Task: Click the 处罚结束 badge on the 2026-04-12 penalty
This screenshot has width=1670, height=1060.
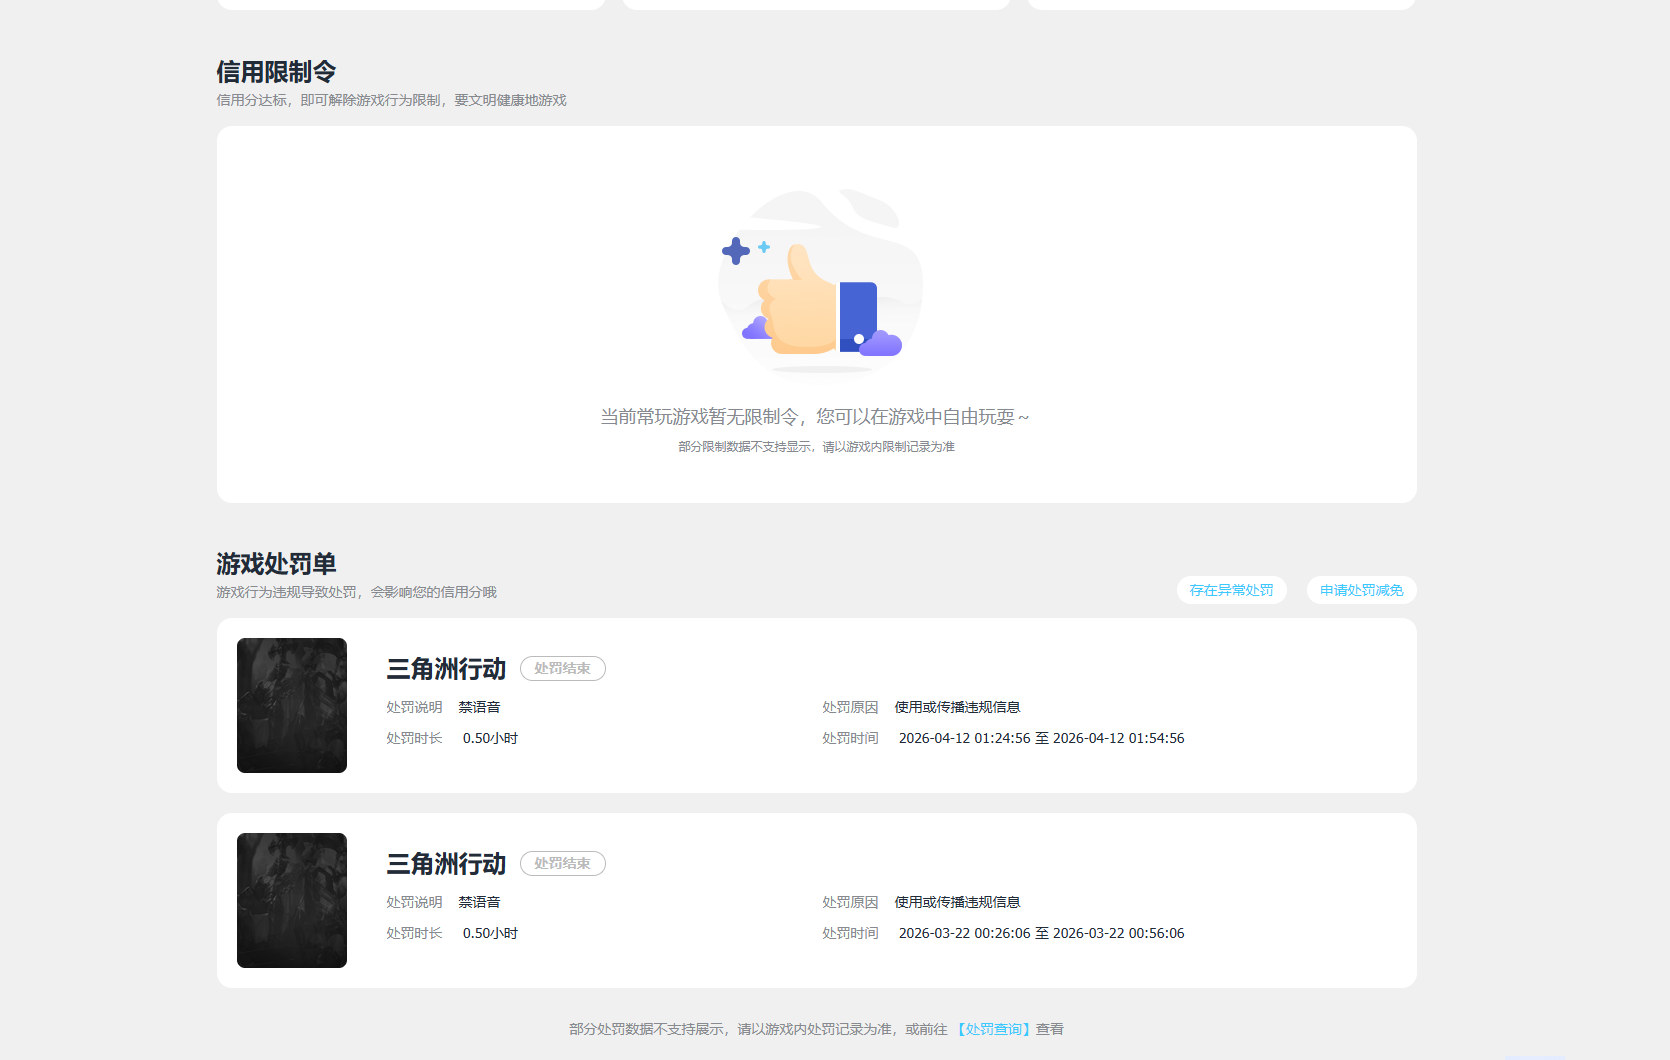Action: tap(562, 668)
